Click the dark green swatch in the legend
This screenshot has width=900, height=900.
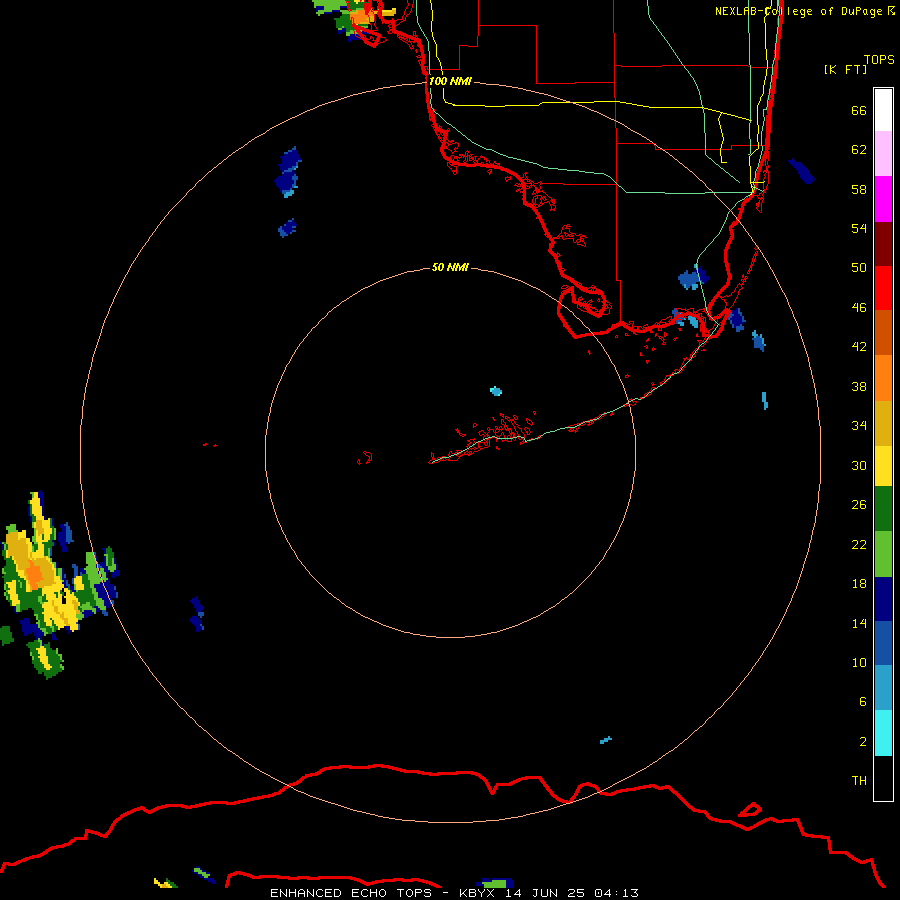point(883,508)
